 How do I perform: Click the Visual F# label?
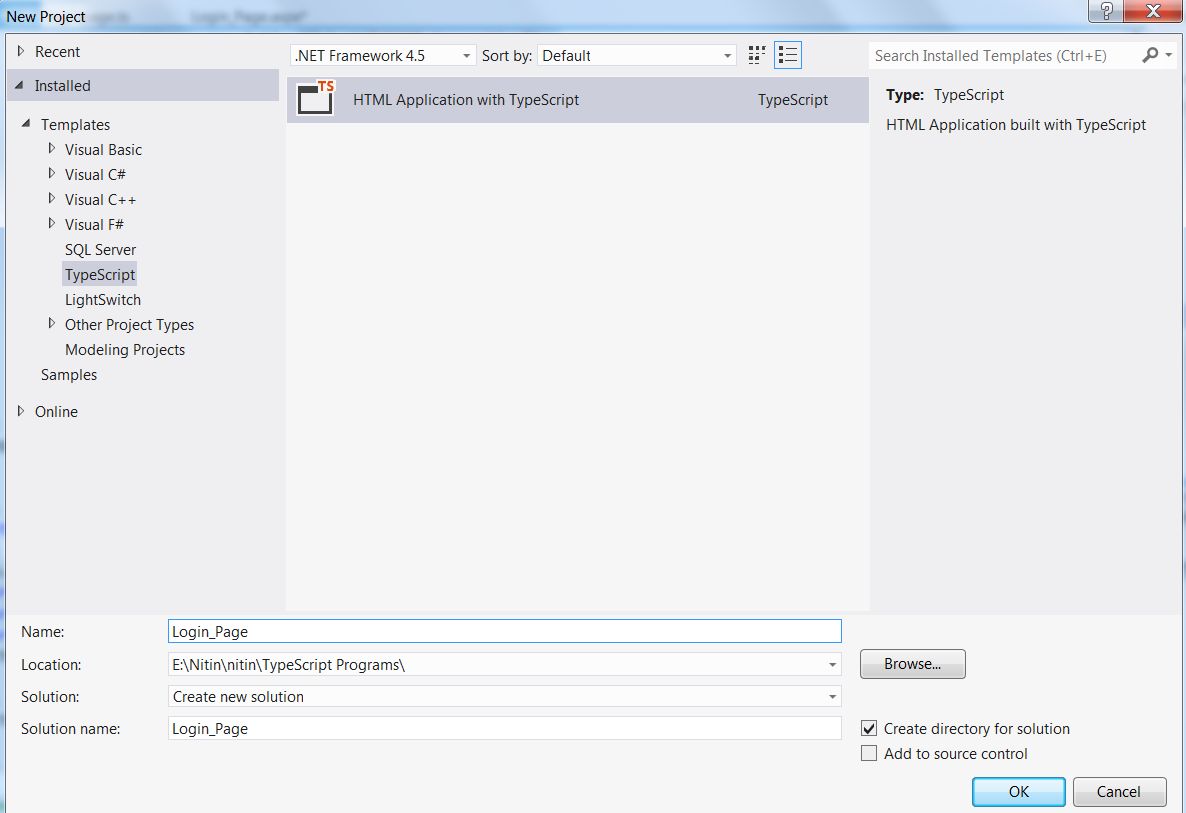pyautogui.click(x=94, y=225)
